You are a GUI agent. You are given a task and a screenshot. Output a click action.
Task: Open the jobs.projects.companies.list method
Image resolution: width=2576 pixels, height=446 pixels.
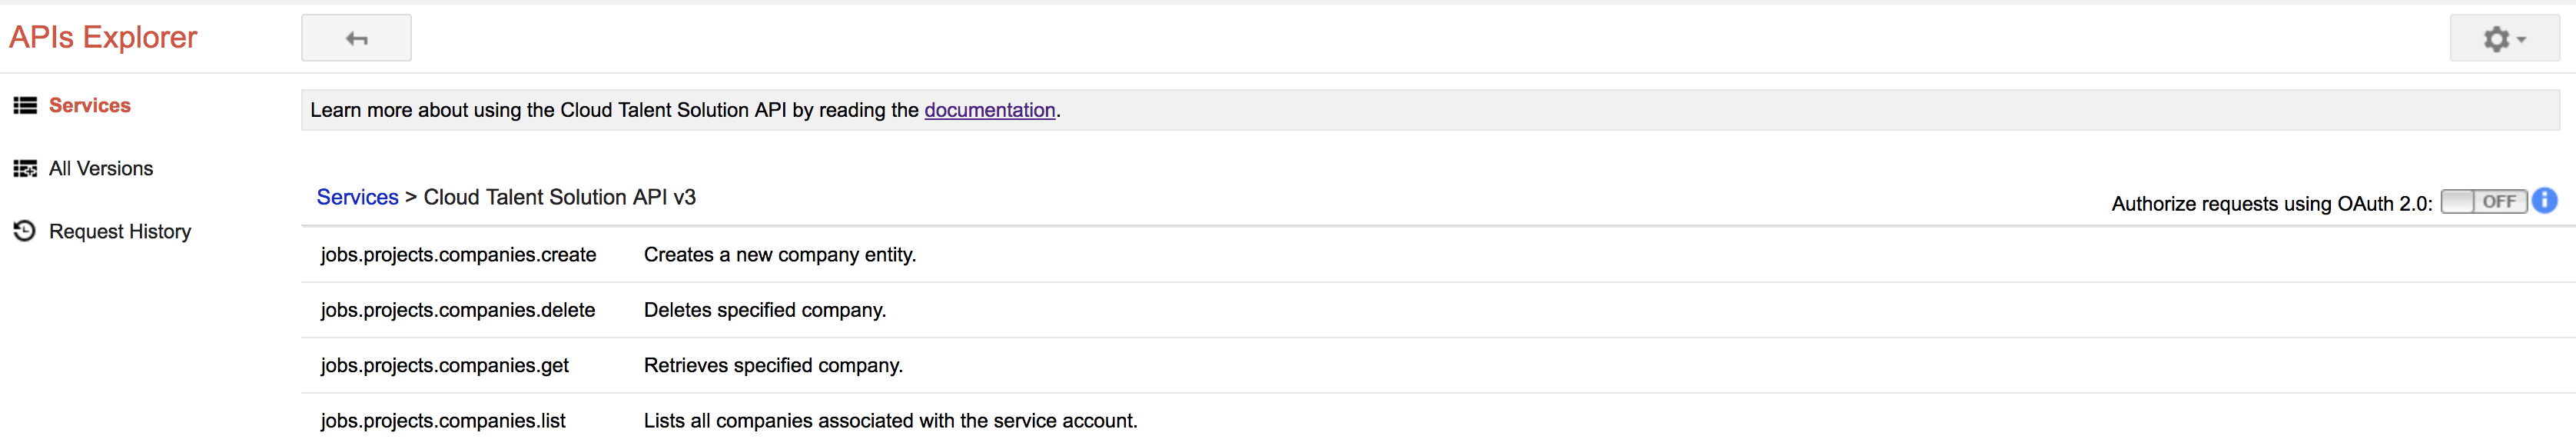click(443, 420)
